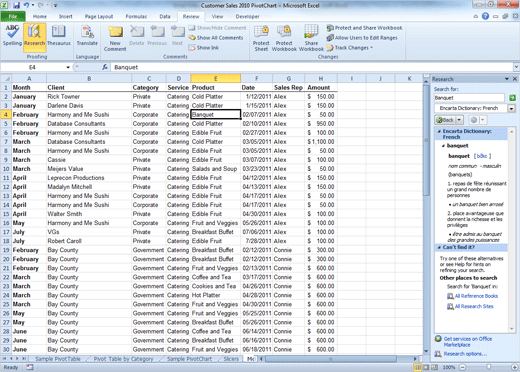Click Allow Users to Edit Ranges
The image size is (520, 372).
362,38
